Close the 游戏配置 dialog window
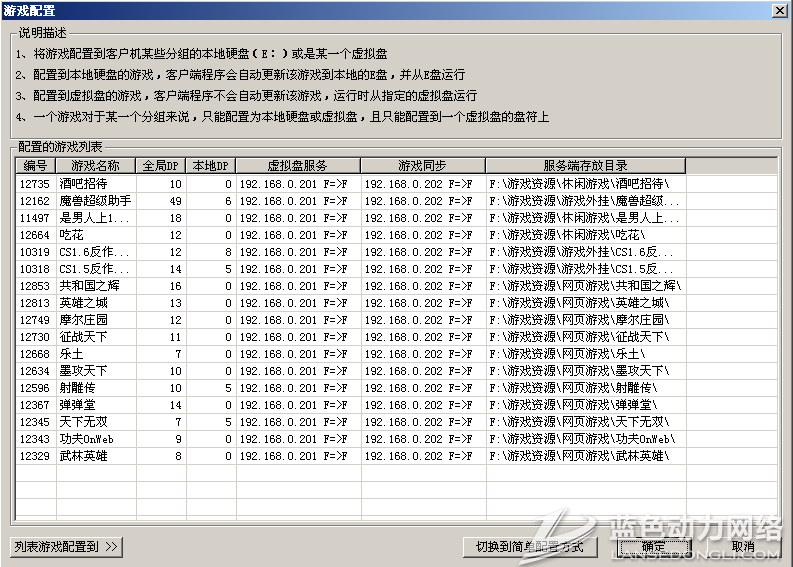Image resolution: width=793 pixels, height=567 pixels. [779, 9]
